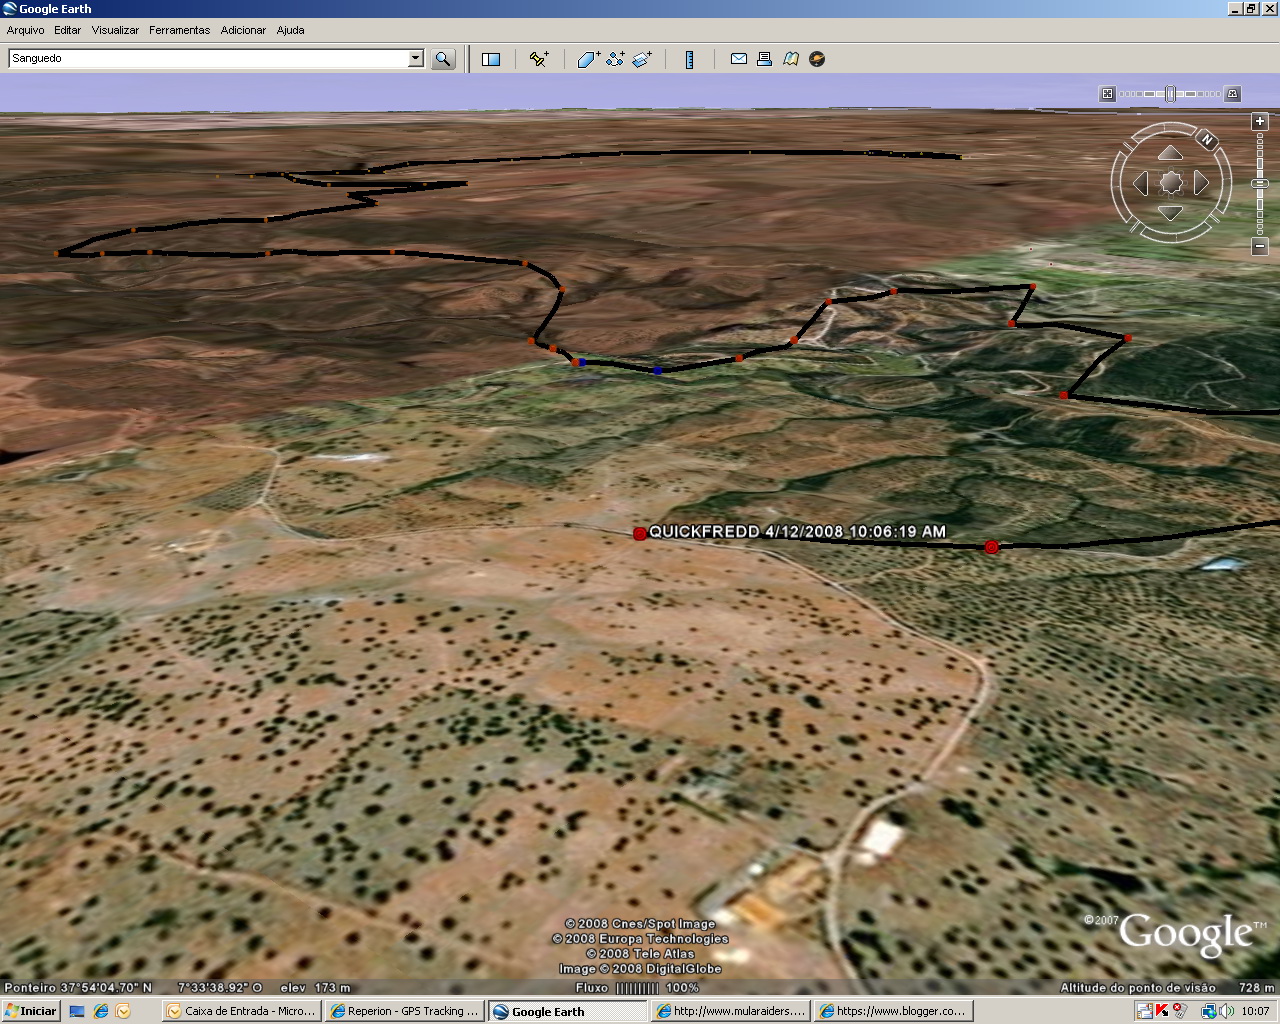Open the Editar menu

coord(68,30)
